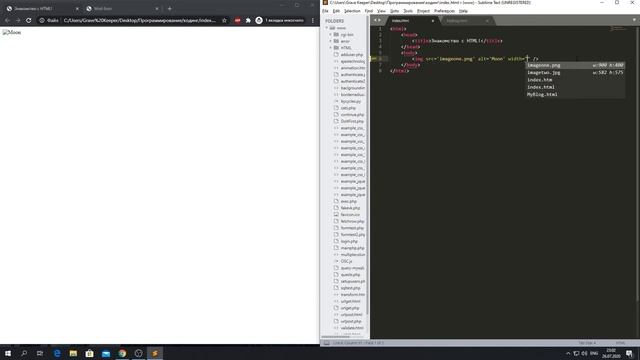Expand the HTML folder
The width and height of the screenshot is (640, 360).
click(330, 48)
